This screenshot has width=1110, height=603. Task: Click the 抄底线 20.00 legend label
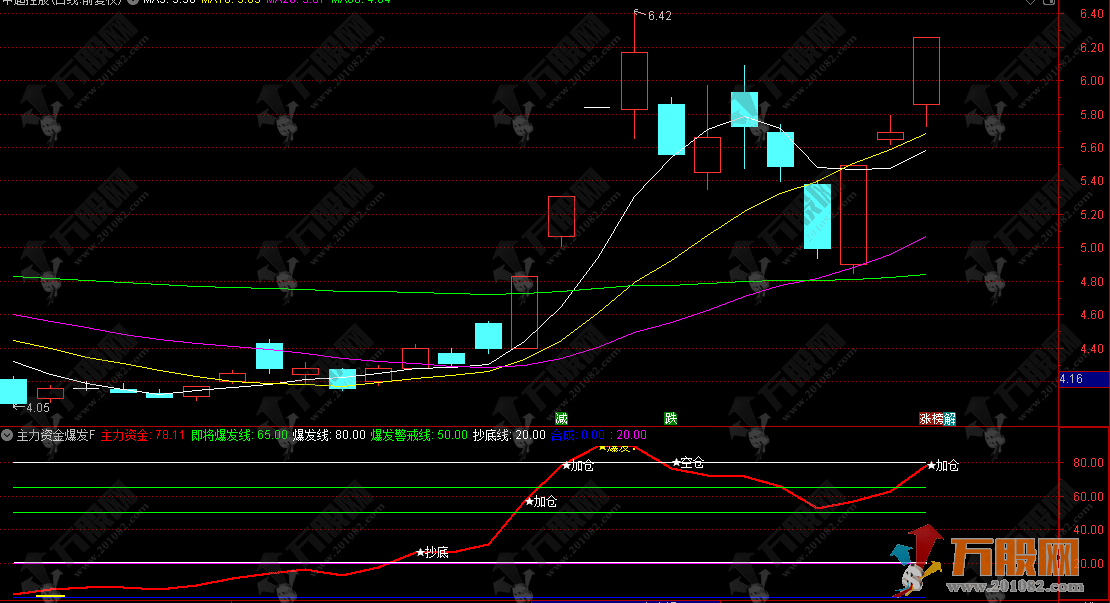509,435
